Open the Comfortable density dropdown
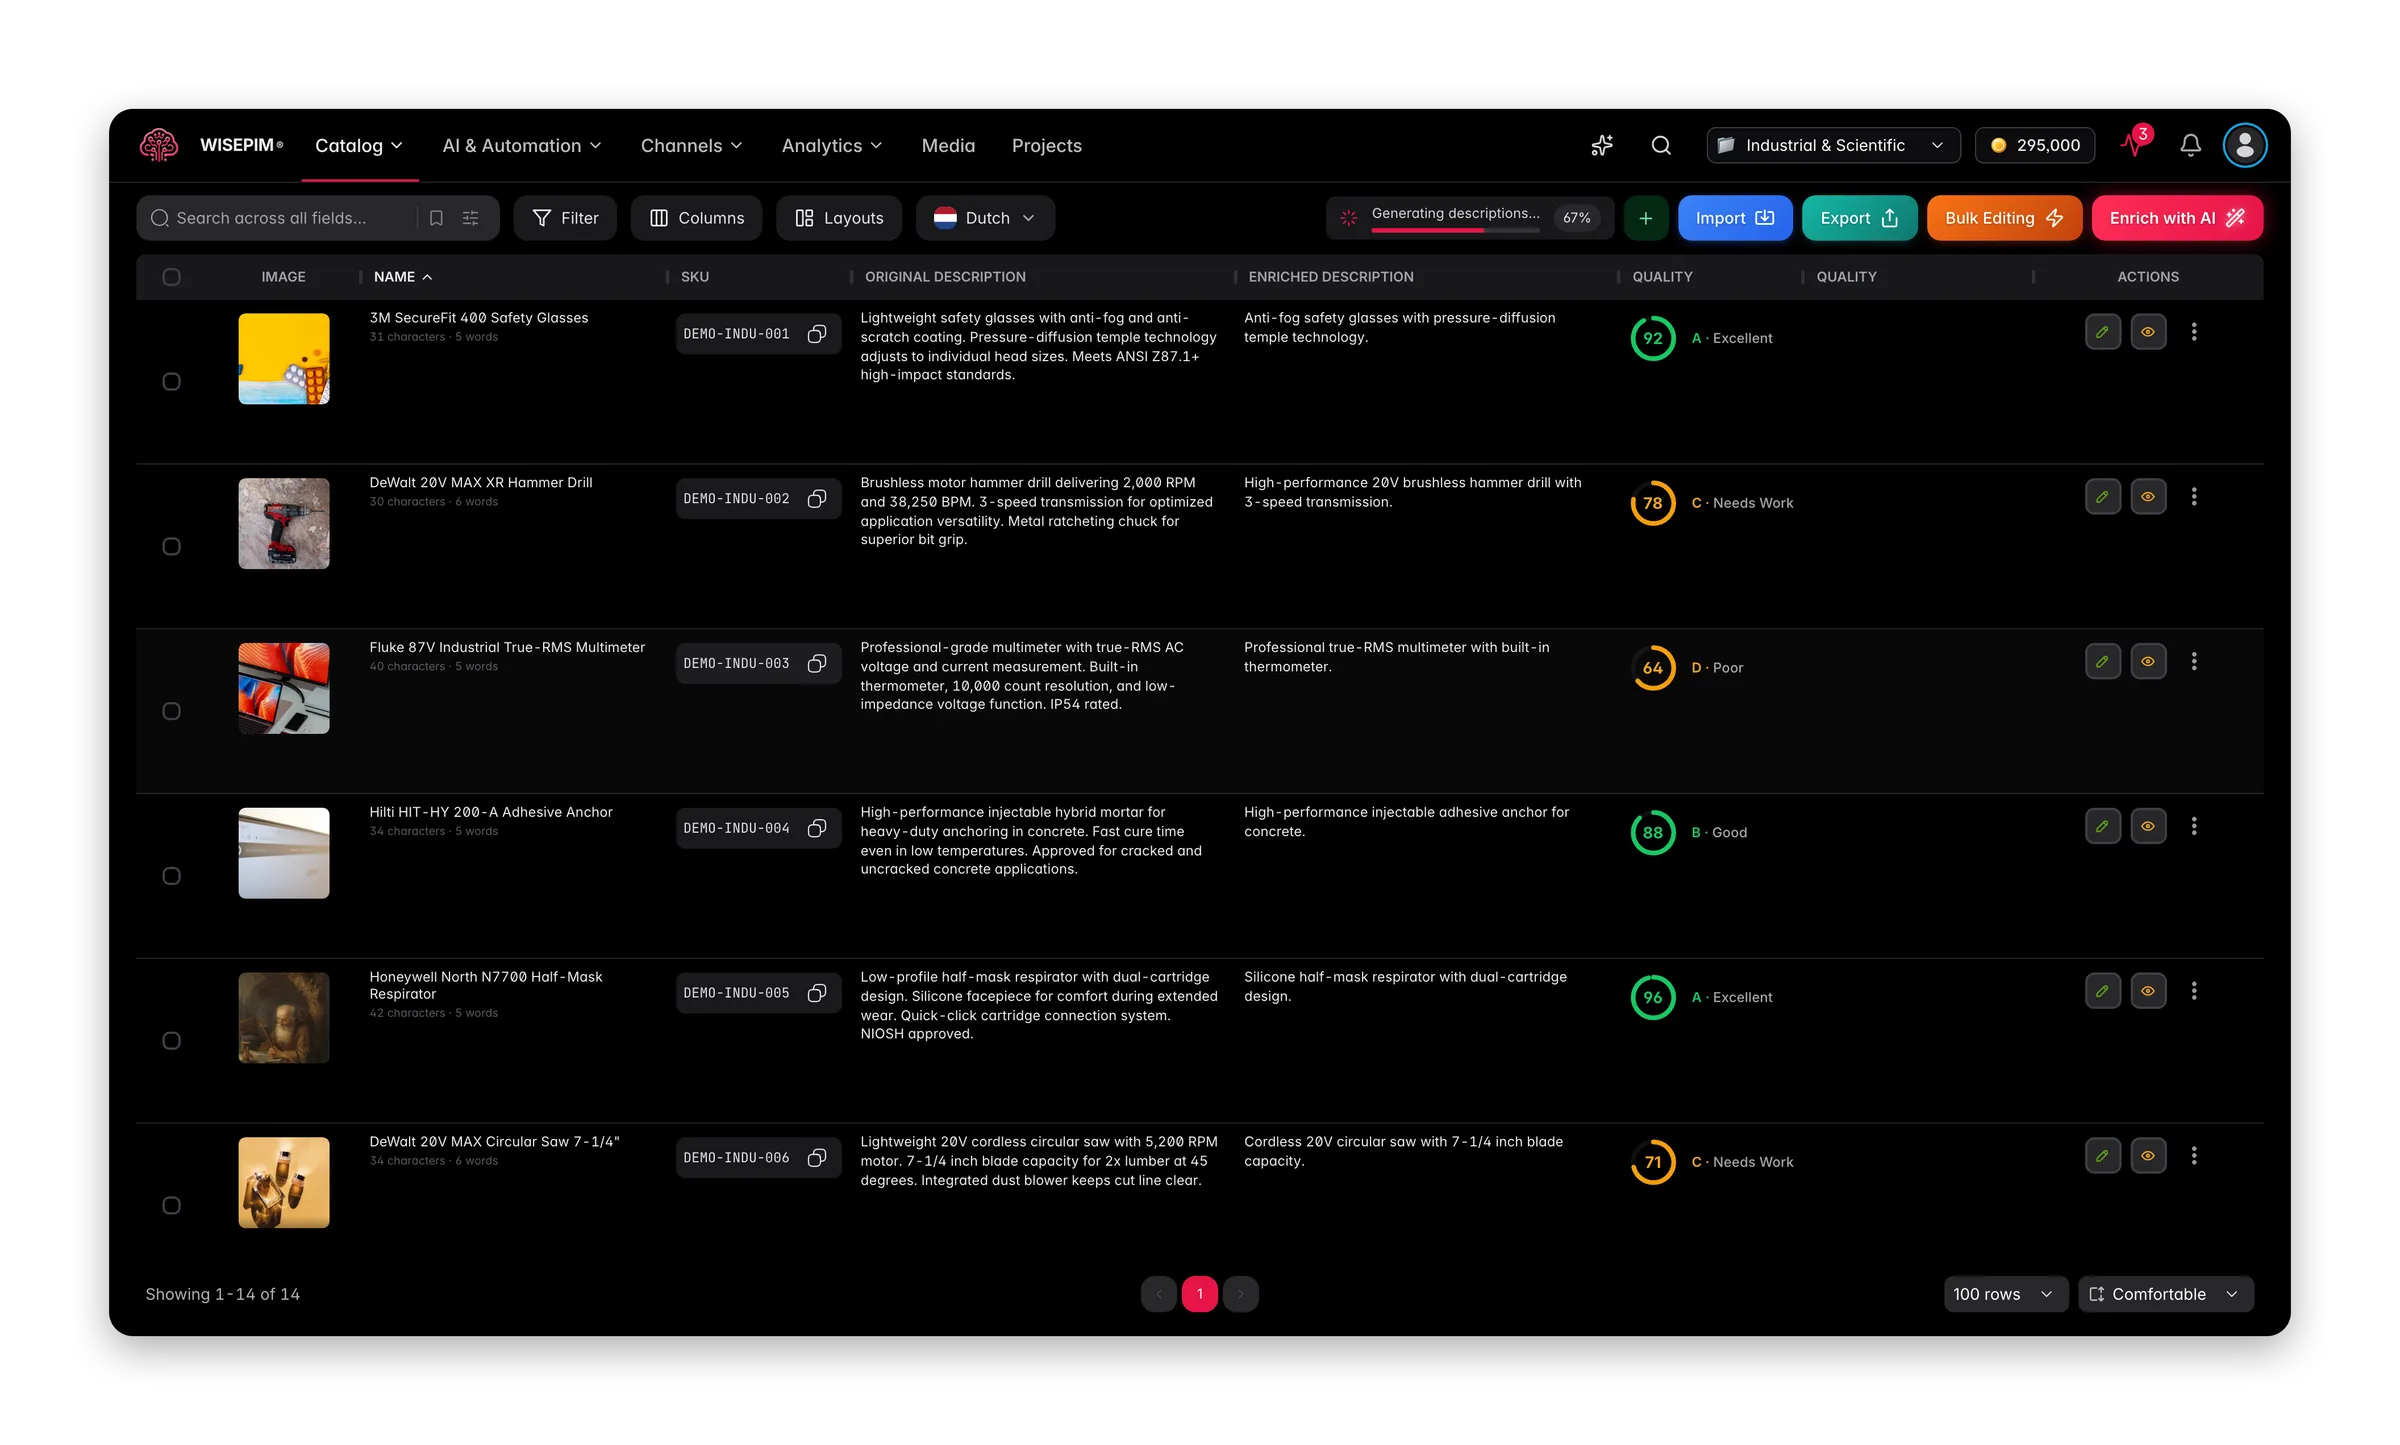The height and width of the screenshot is (1445, 2400). (2165, 1294)
